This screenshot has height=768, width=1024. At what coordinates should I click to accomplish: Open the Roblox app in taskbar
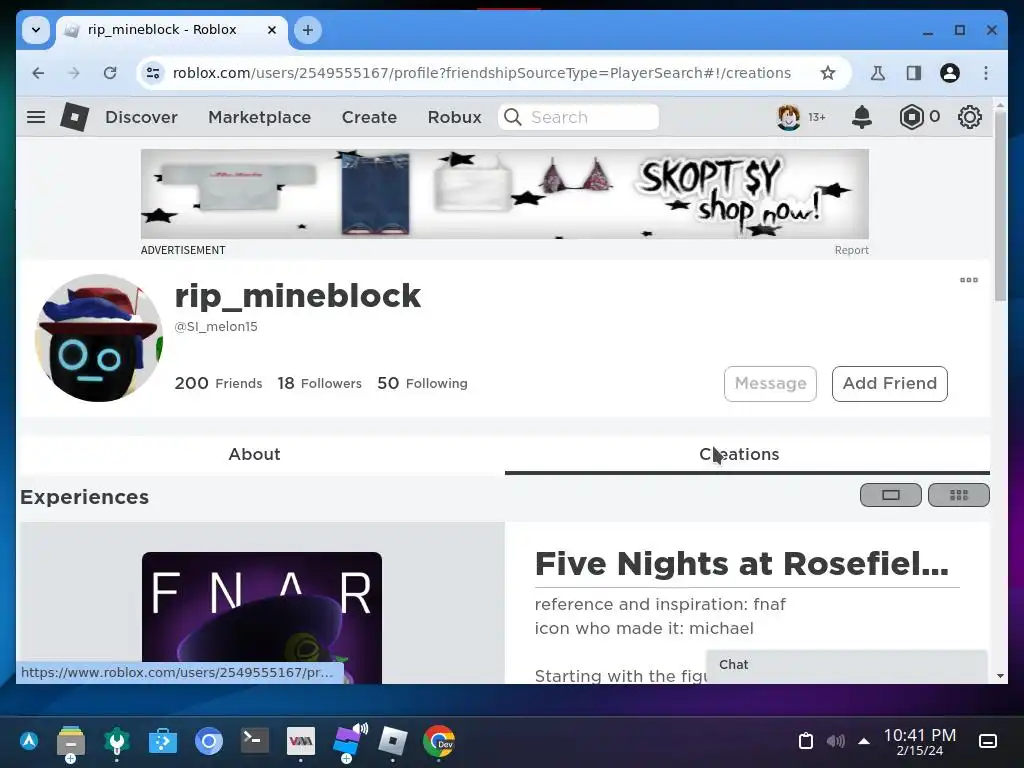tap(392, 741)
